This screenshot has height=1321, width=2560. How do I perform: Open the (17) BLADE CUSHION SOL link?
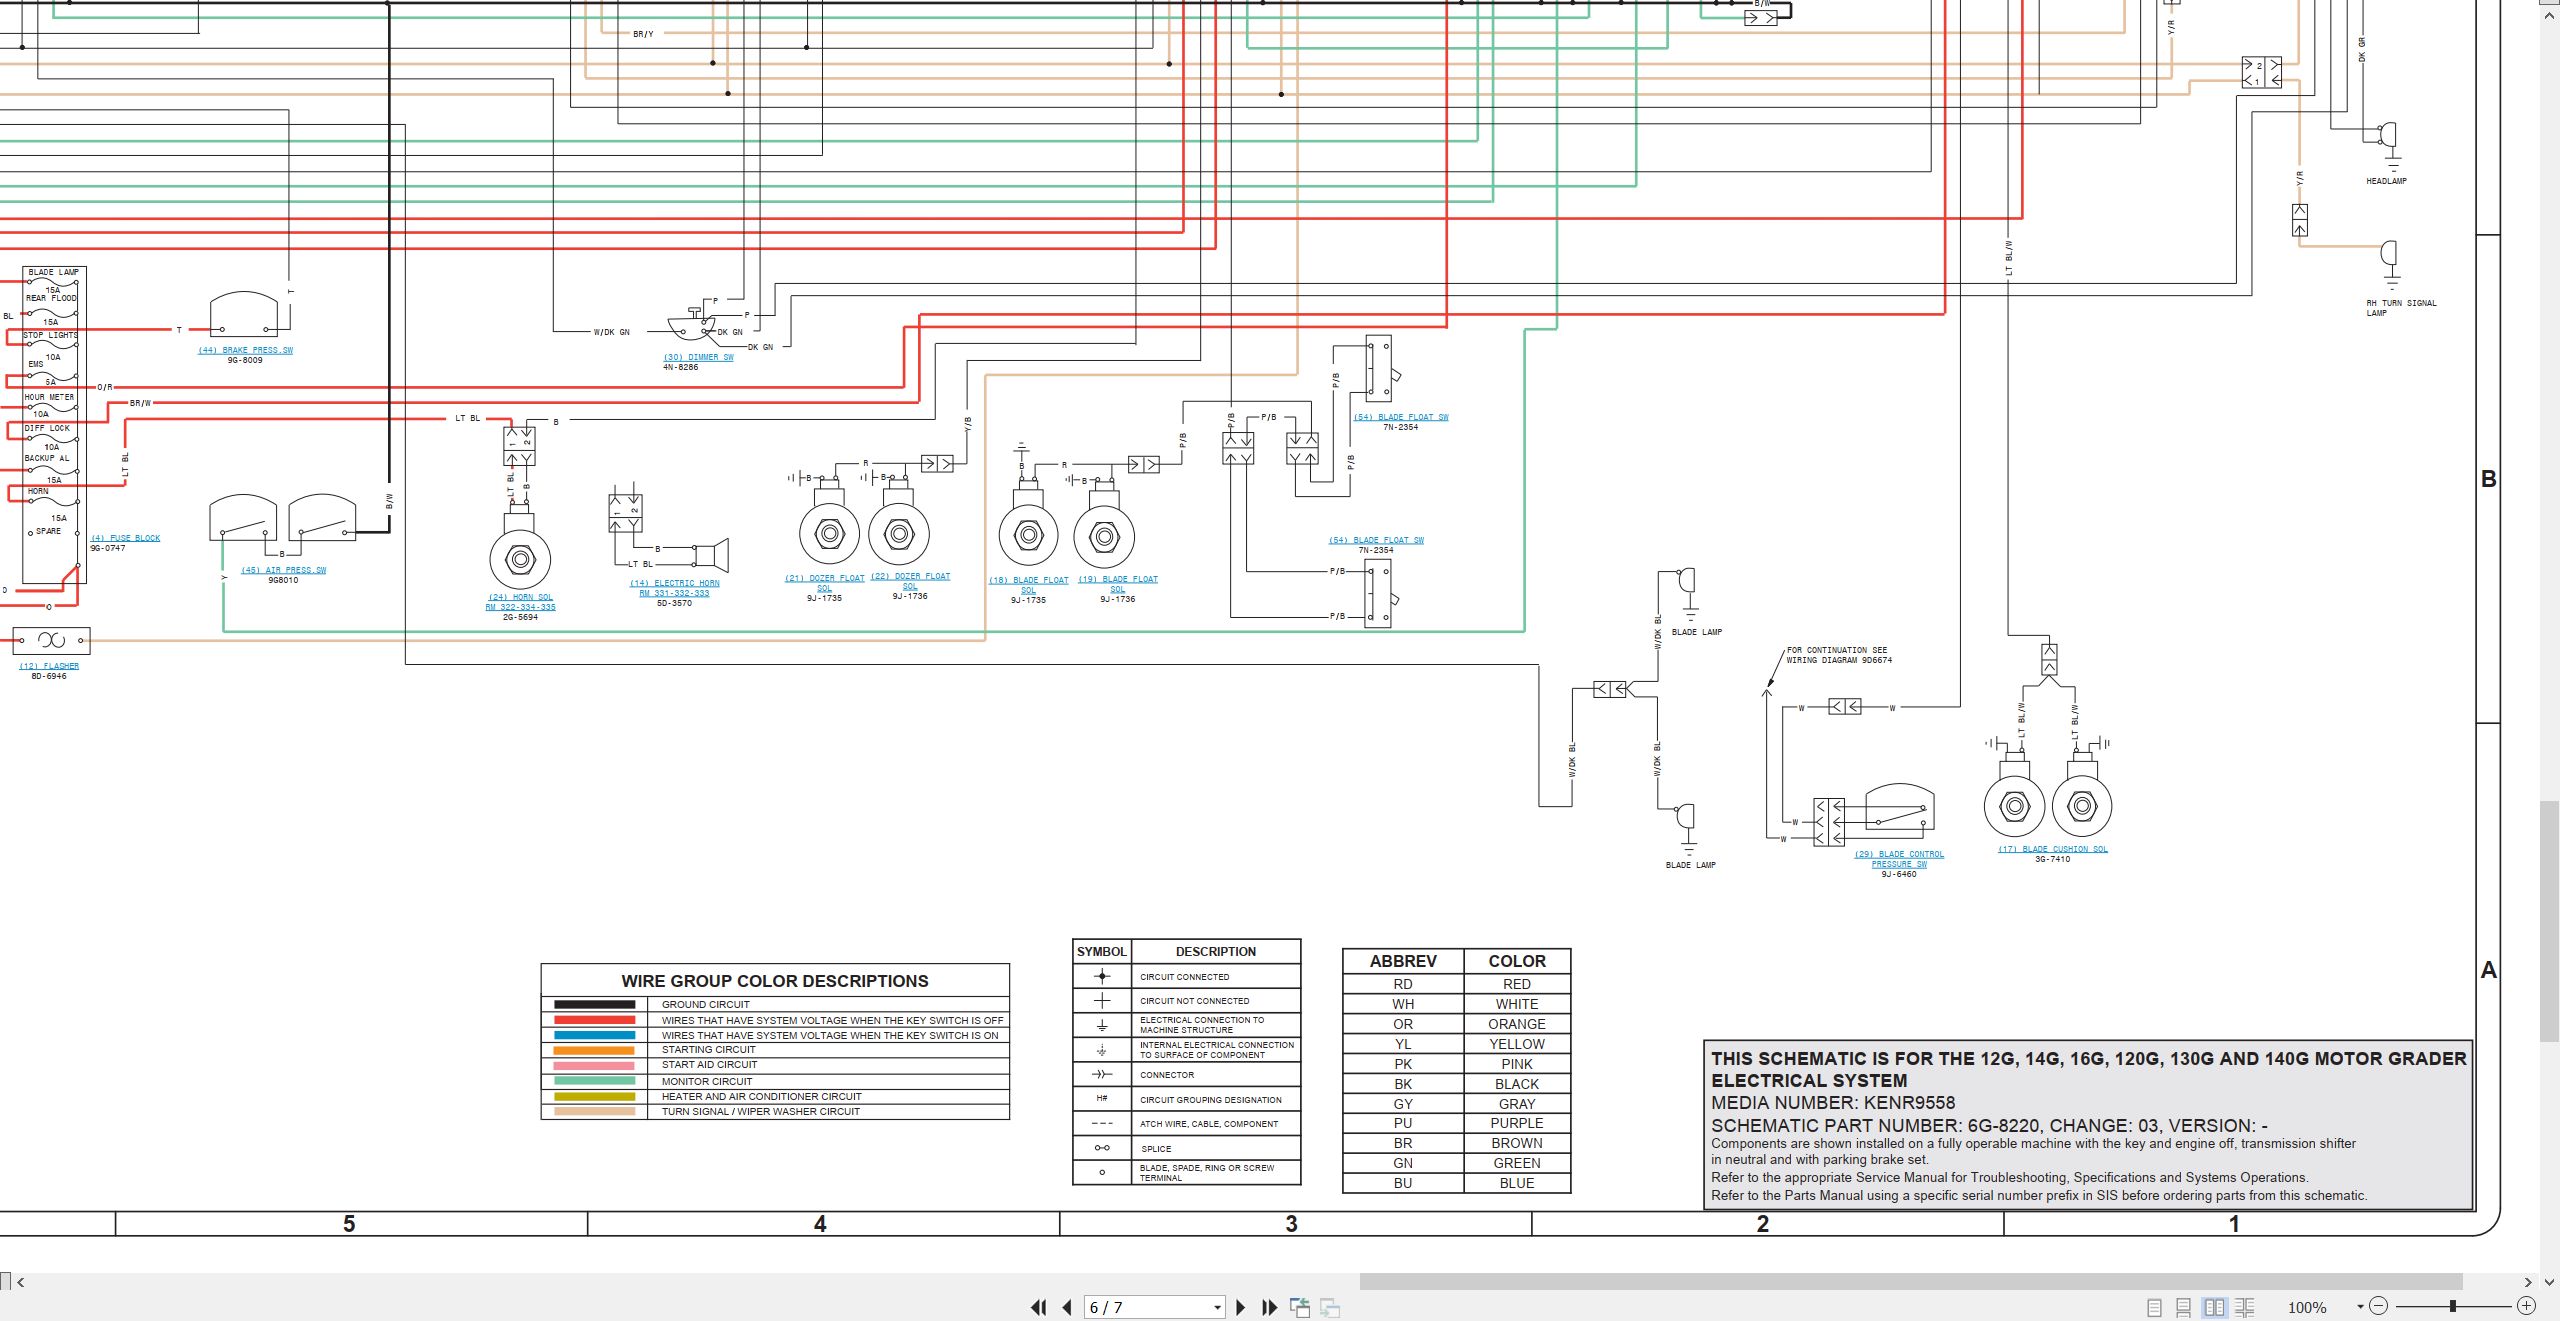[2052, 849]
